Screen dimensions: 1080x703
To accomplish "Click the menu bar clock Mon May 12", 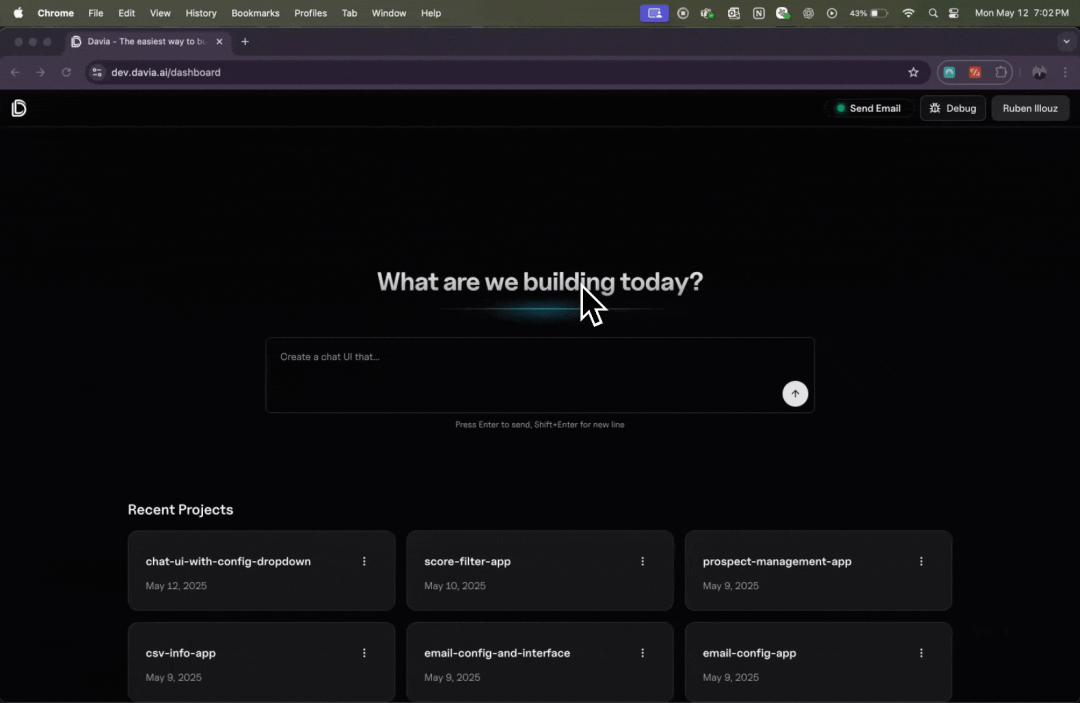I will coord(1021,13).
